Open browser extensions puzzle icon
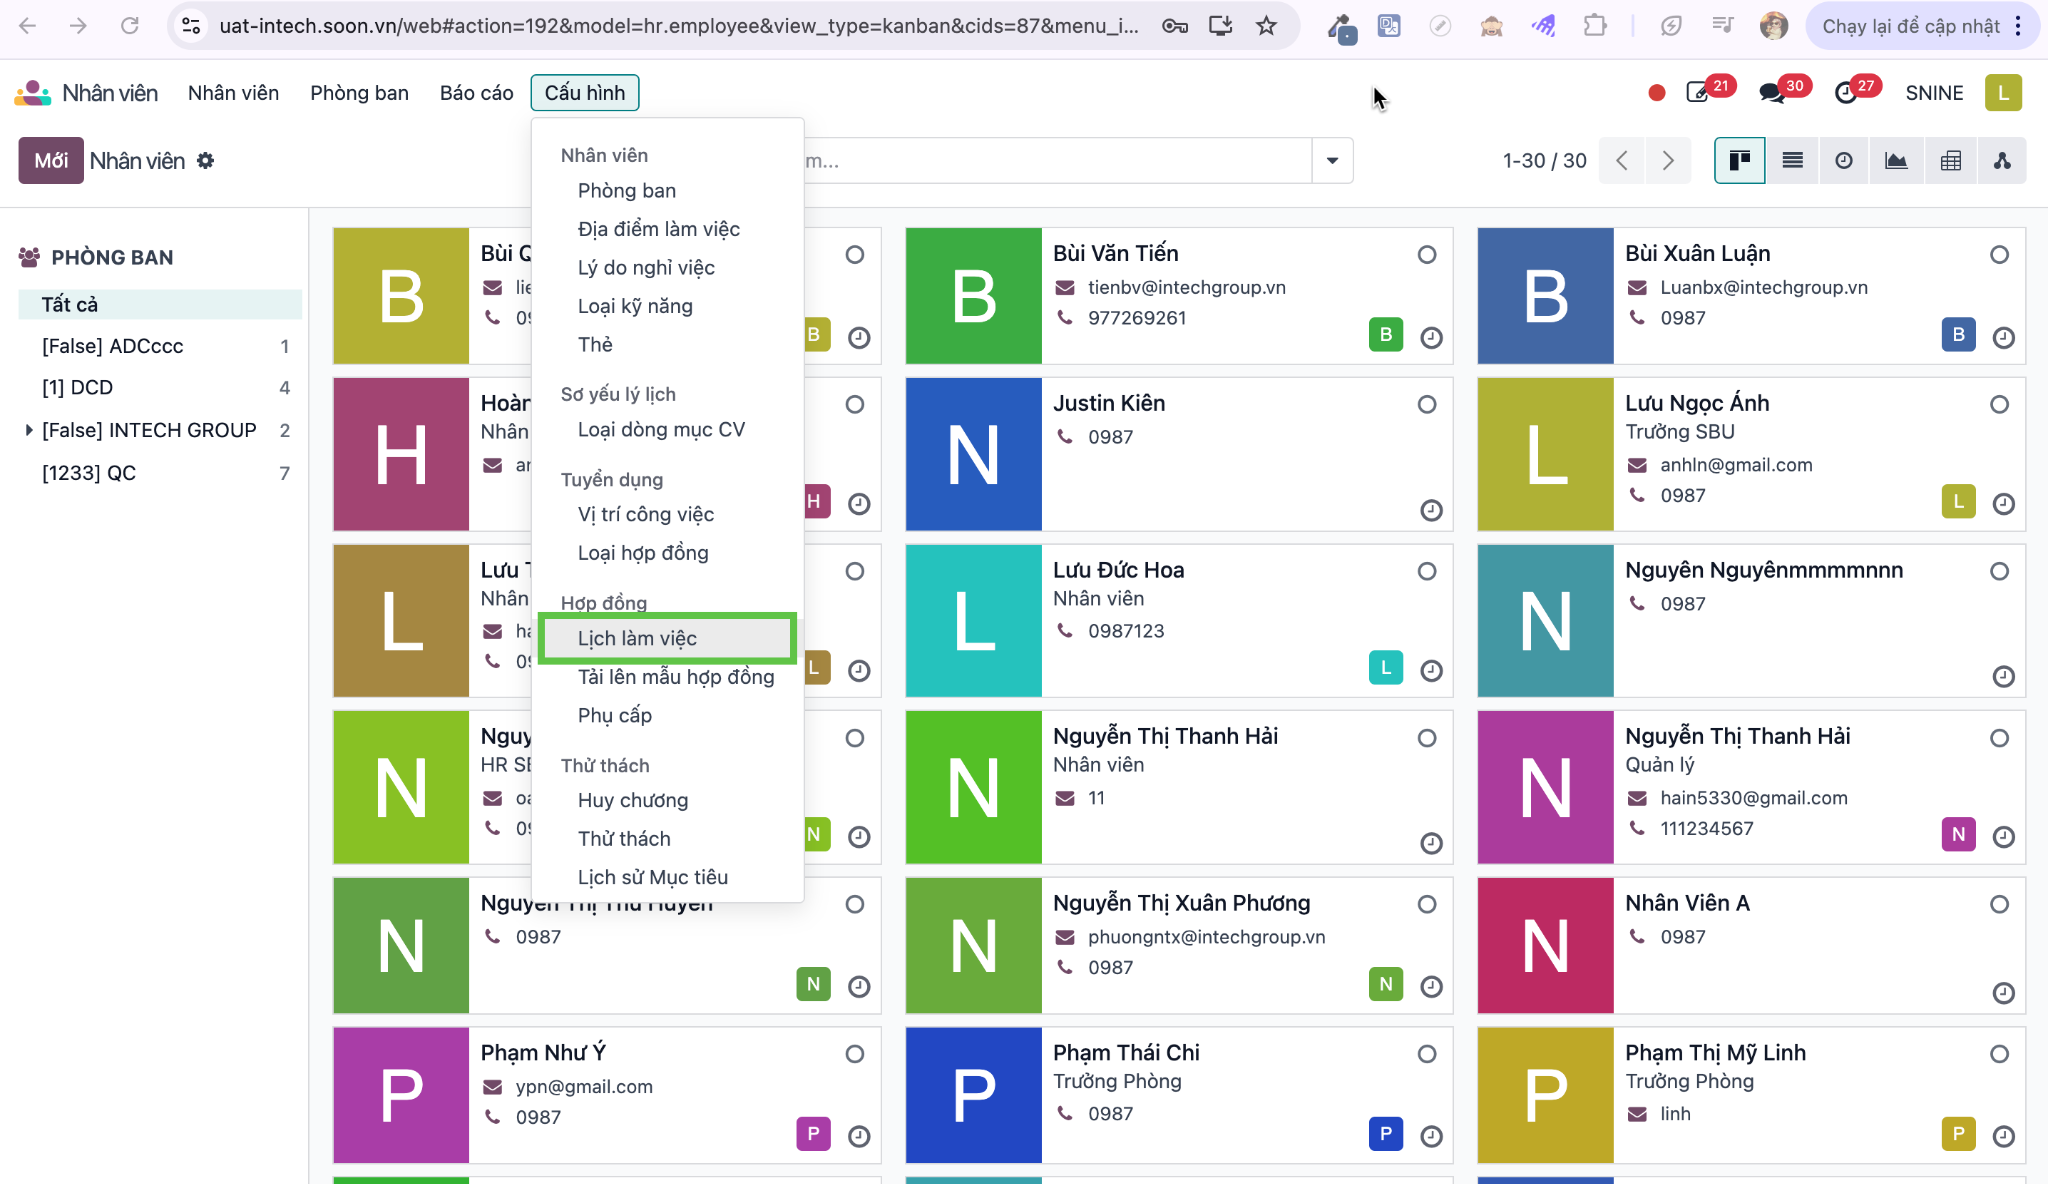Image resolution: width=2048 pixels, height=1184 pixels. click(x=1595, y=26)
